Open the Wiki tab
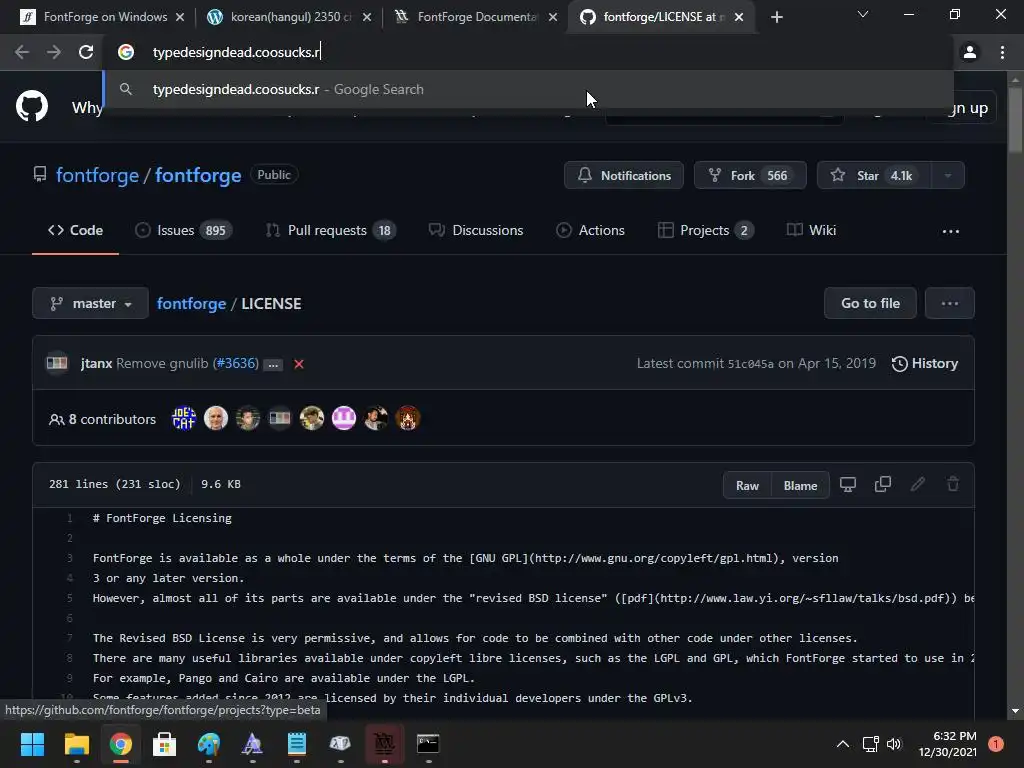Viewport: 1024px width, 768px height. point(812,231)
